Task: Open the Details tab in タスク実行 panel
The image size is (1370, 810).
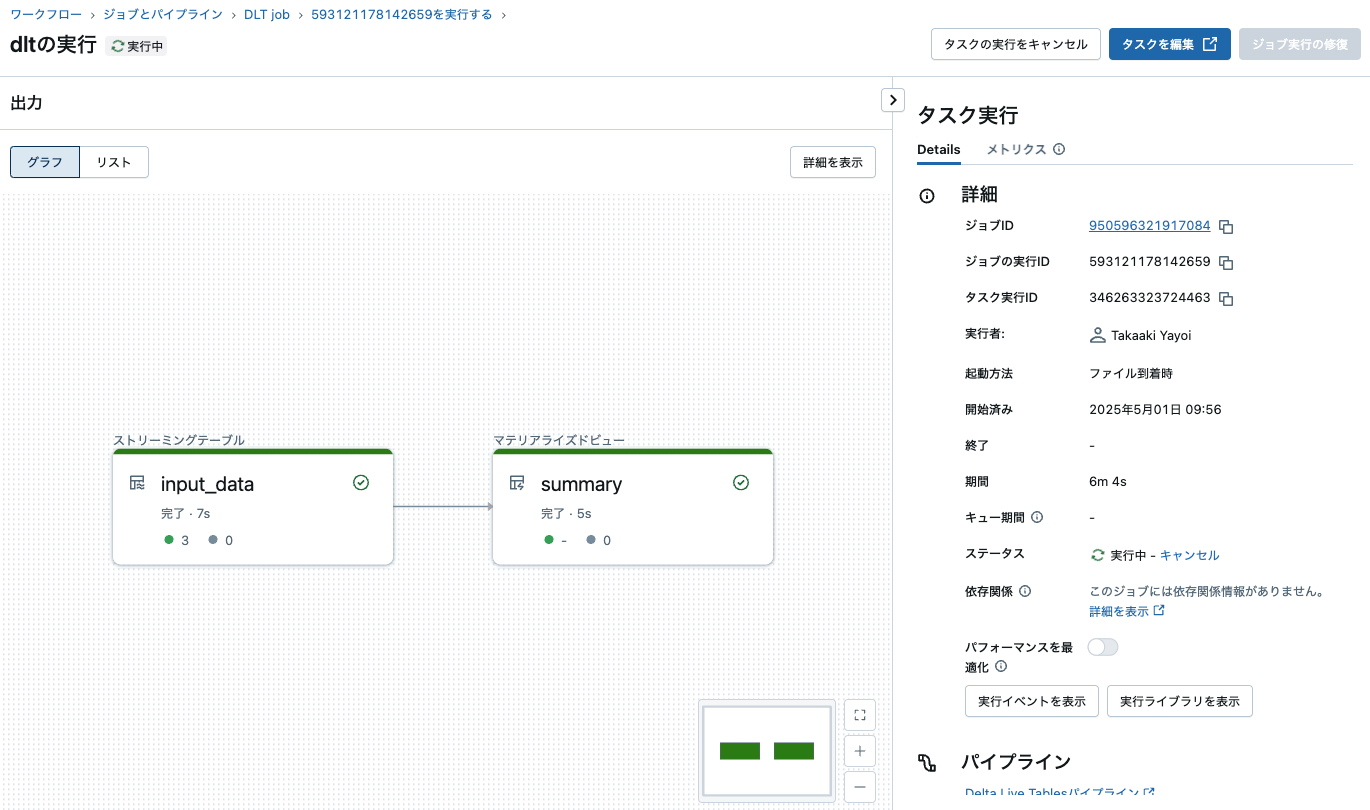Action: click(x=938, y=149)
